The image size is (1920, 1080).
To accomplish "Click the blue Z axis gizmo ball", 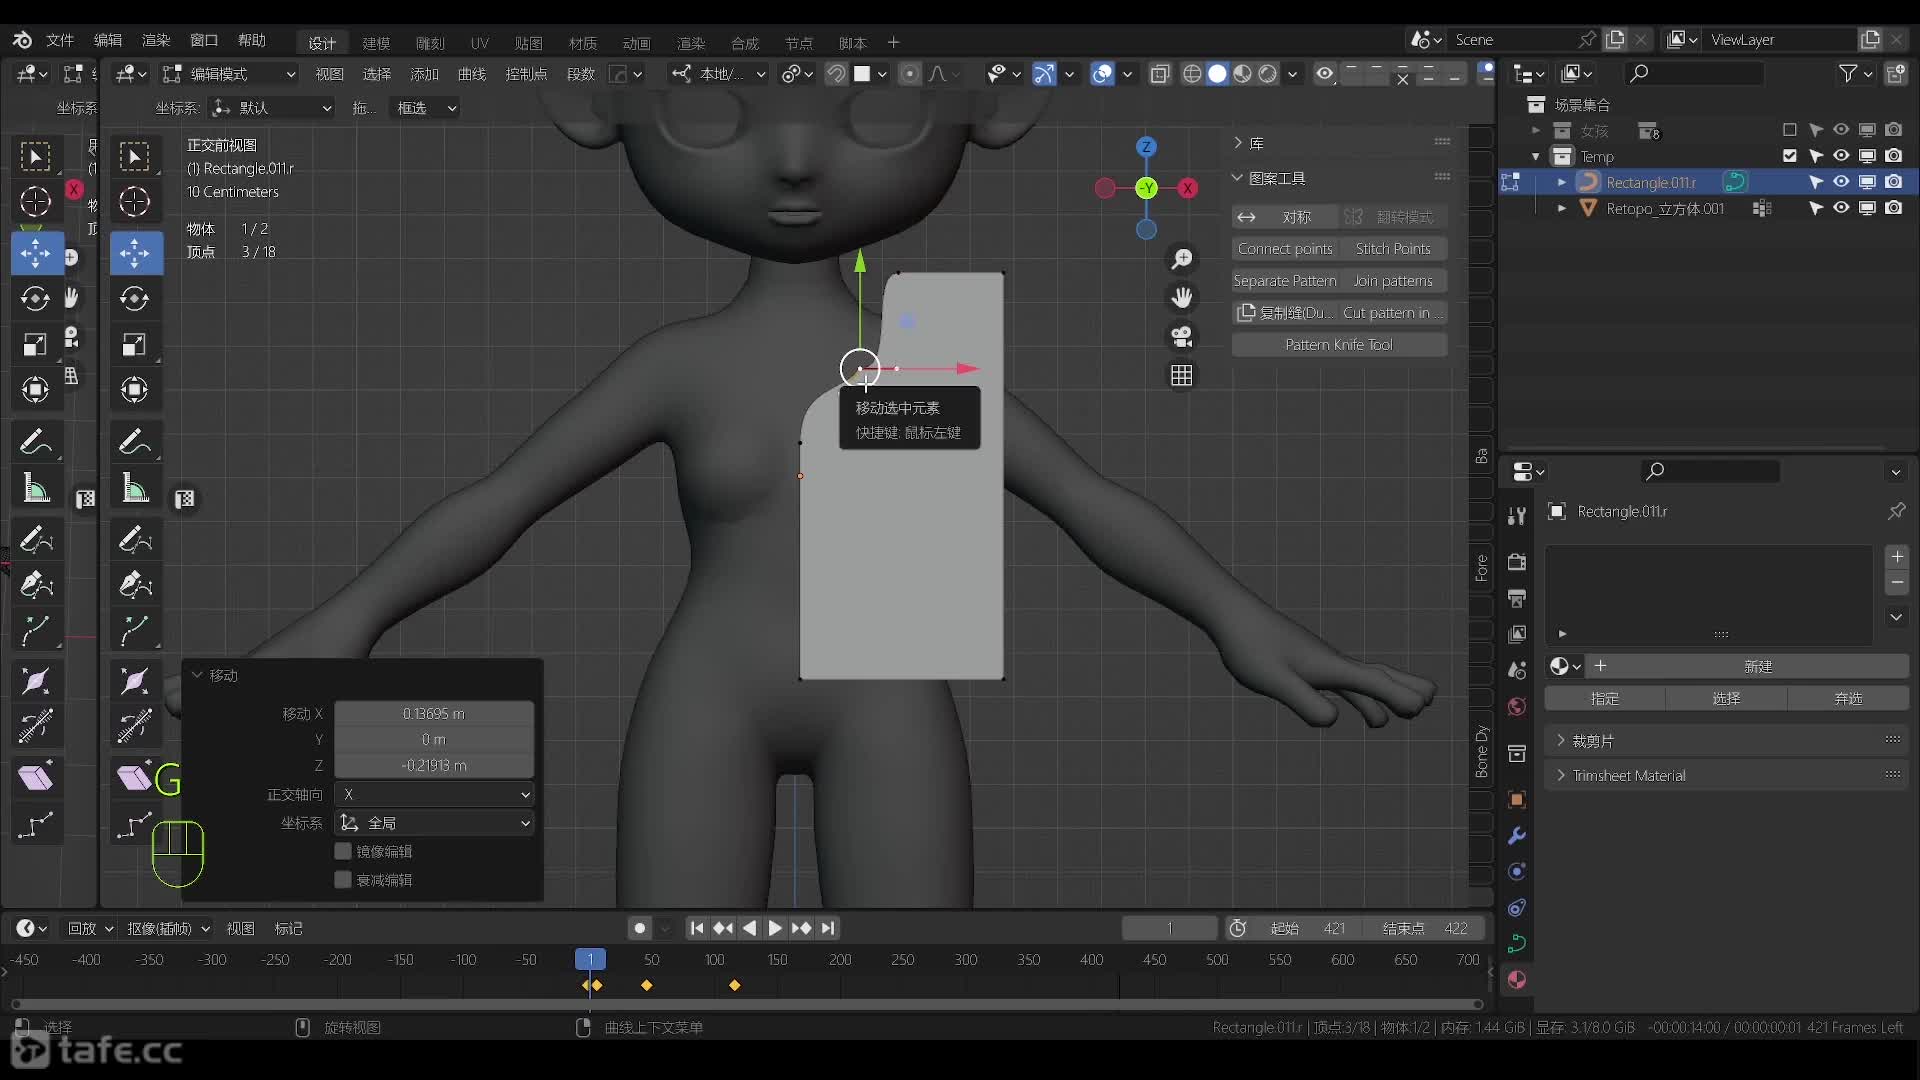I will coord(1146,147).
